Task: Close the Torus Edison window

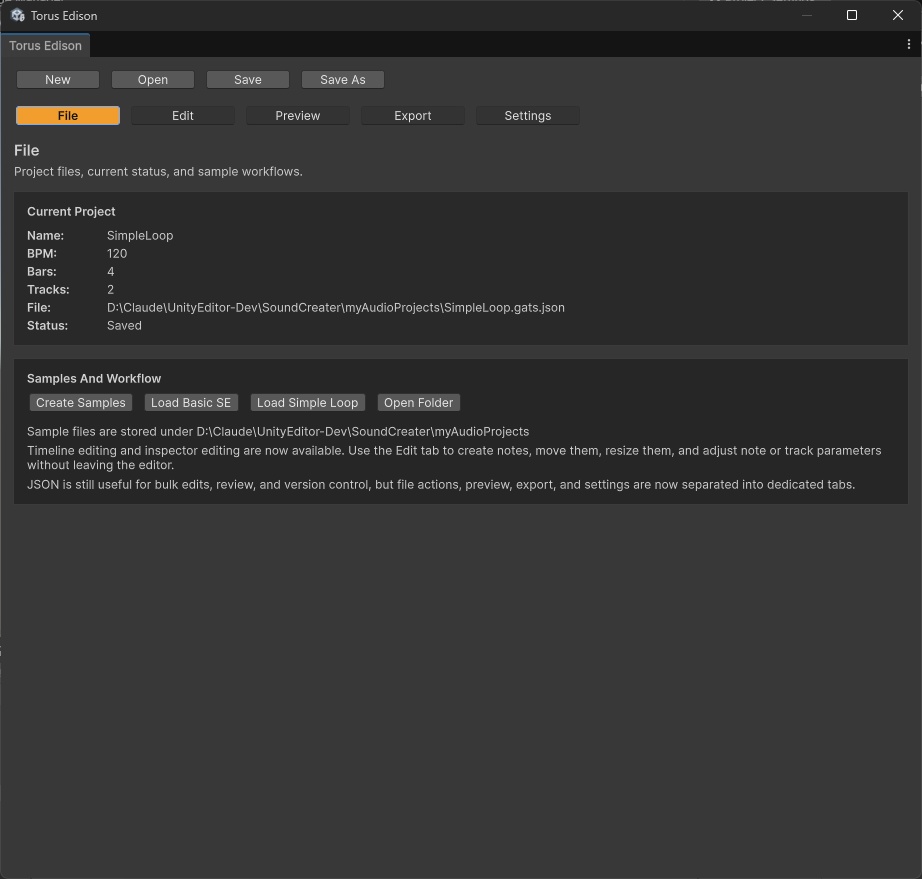Action: click(897, 15)
